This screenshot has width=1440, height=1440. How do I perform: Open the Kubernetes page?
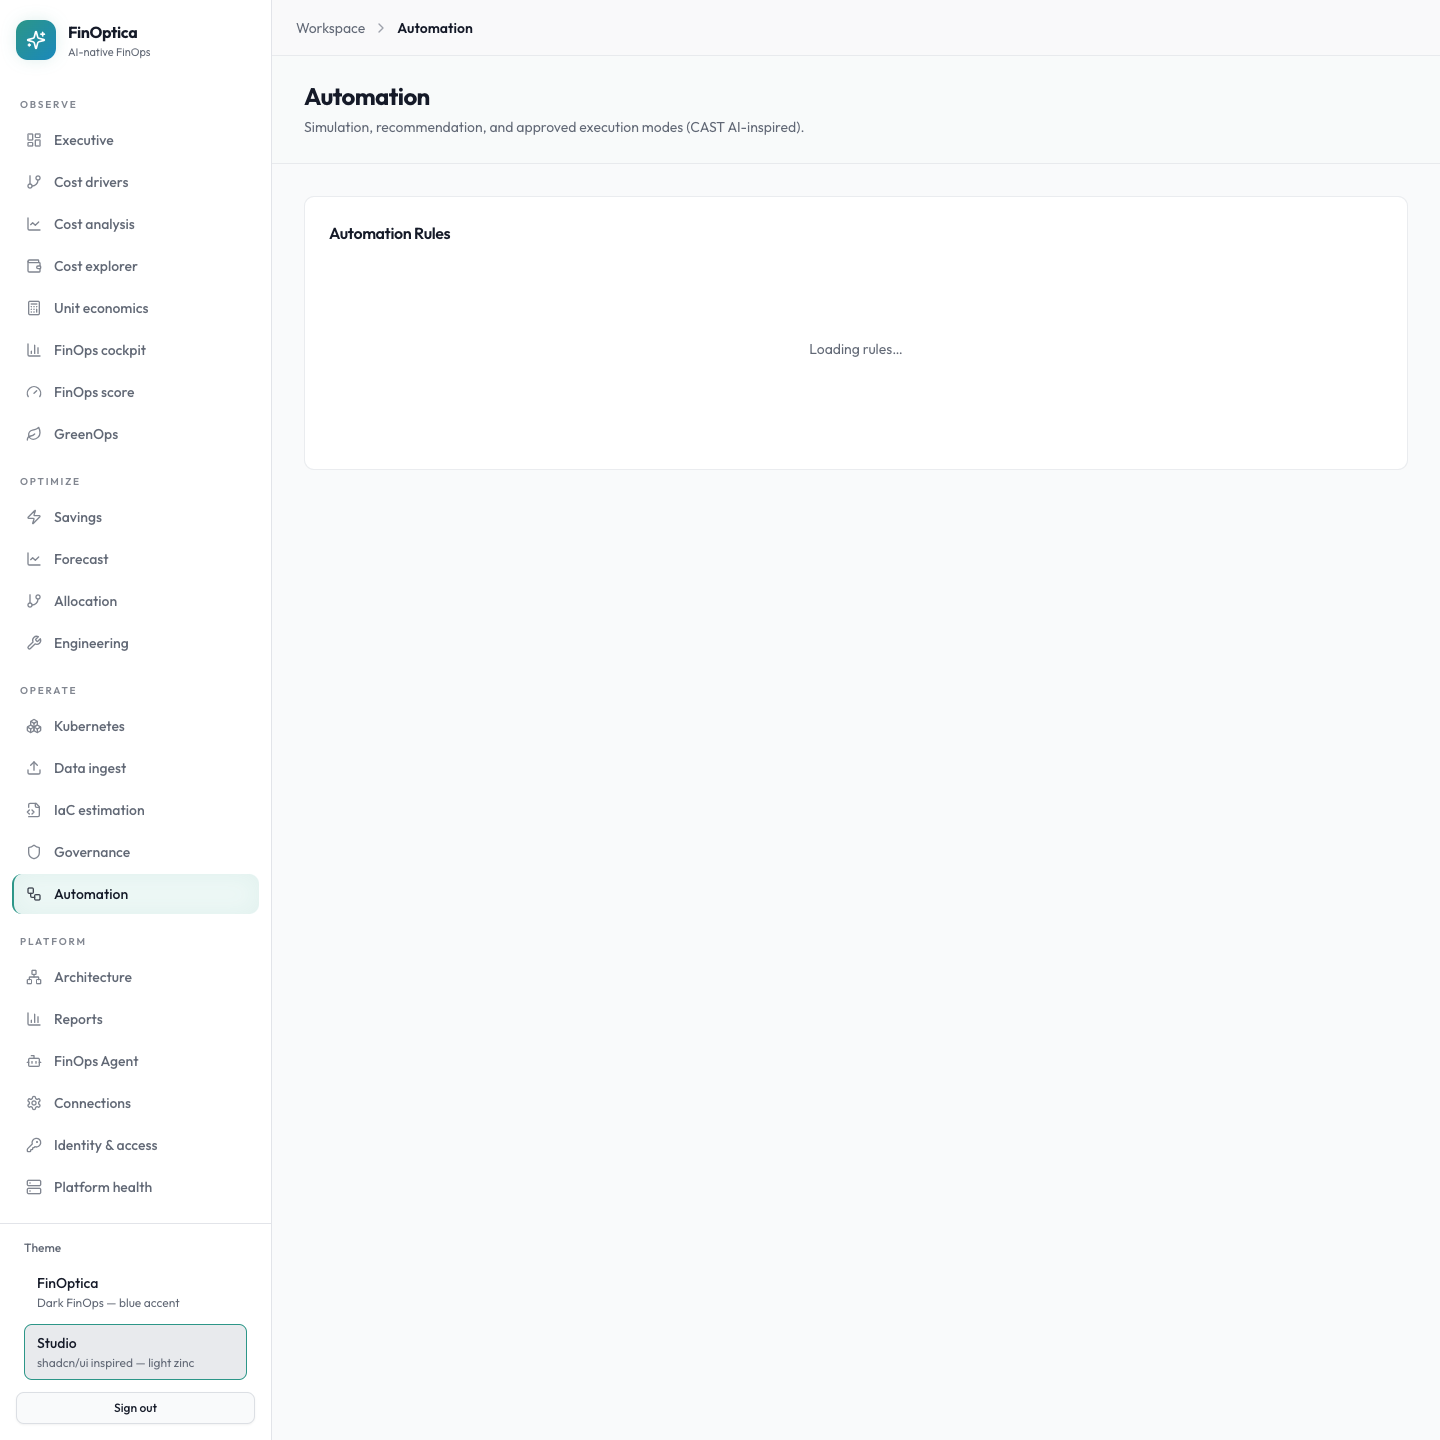click(x=135, y=726)
